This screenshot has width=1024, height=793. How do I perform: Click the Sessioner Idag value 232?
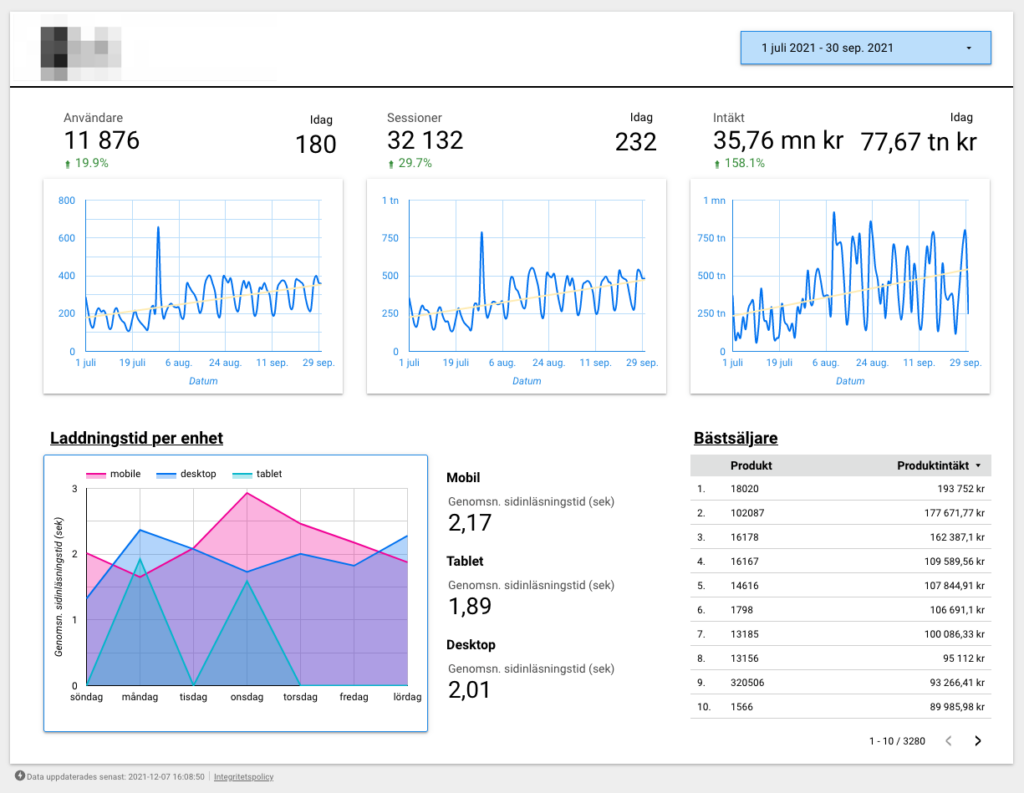(635, 142)
